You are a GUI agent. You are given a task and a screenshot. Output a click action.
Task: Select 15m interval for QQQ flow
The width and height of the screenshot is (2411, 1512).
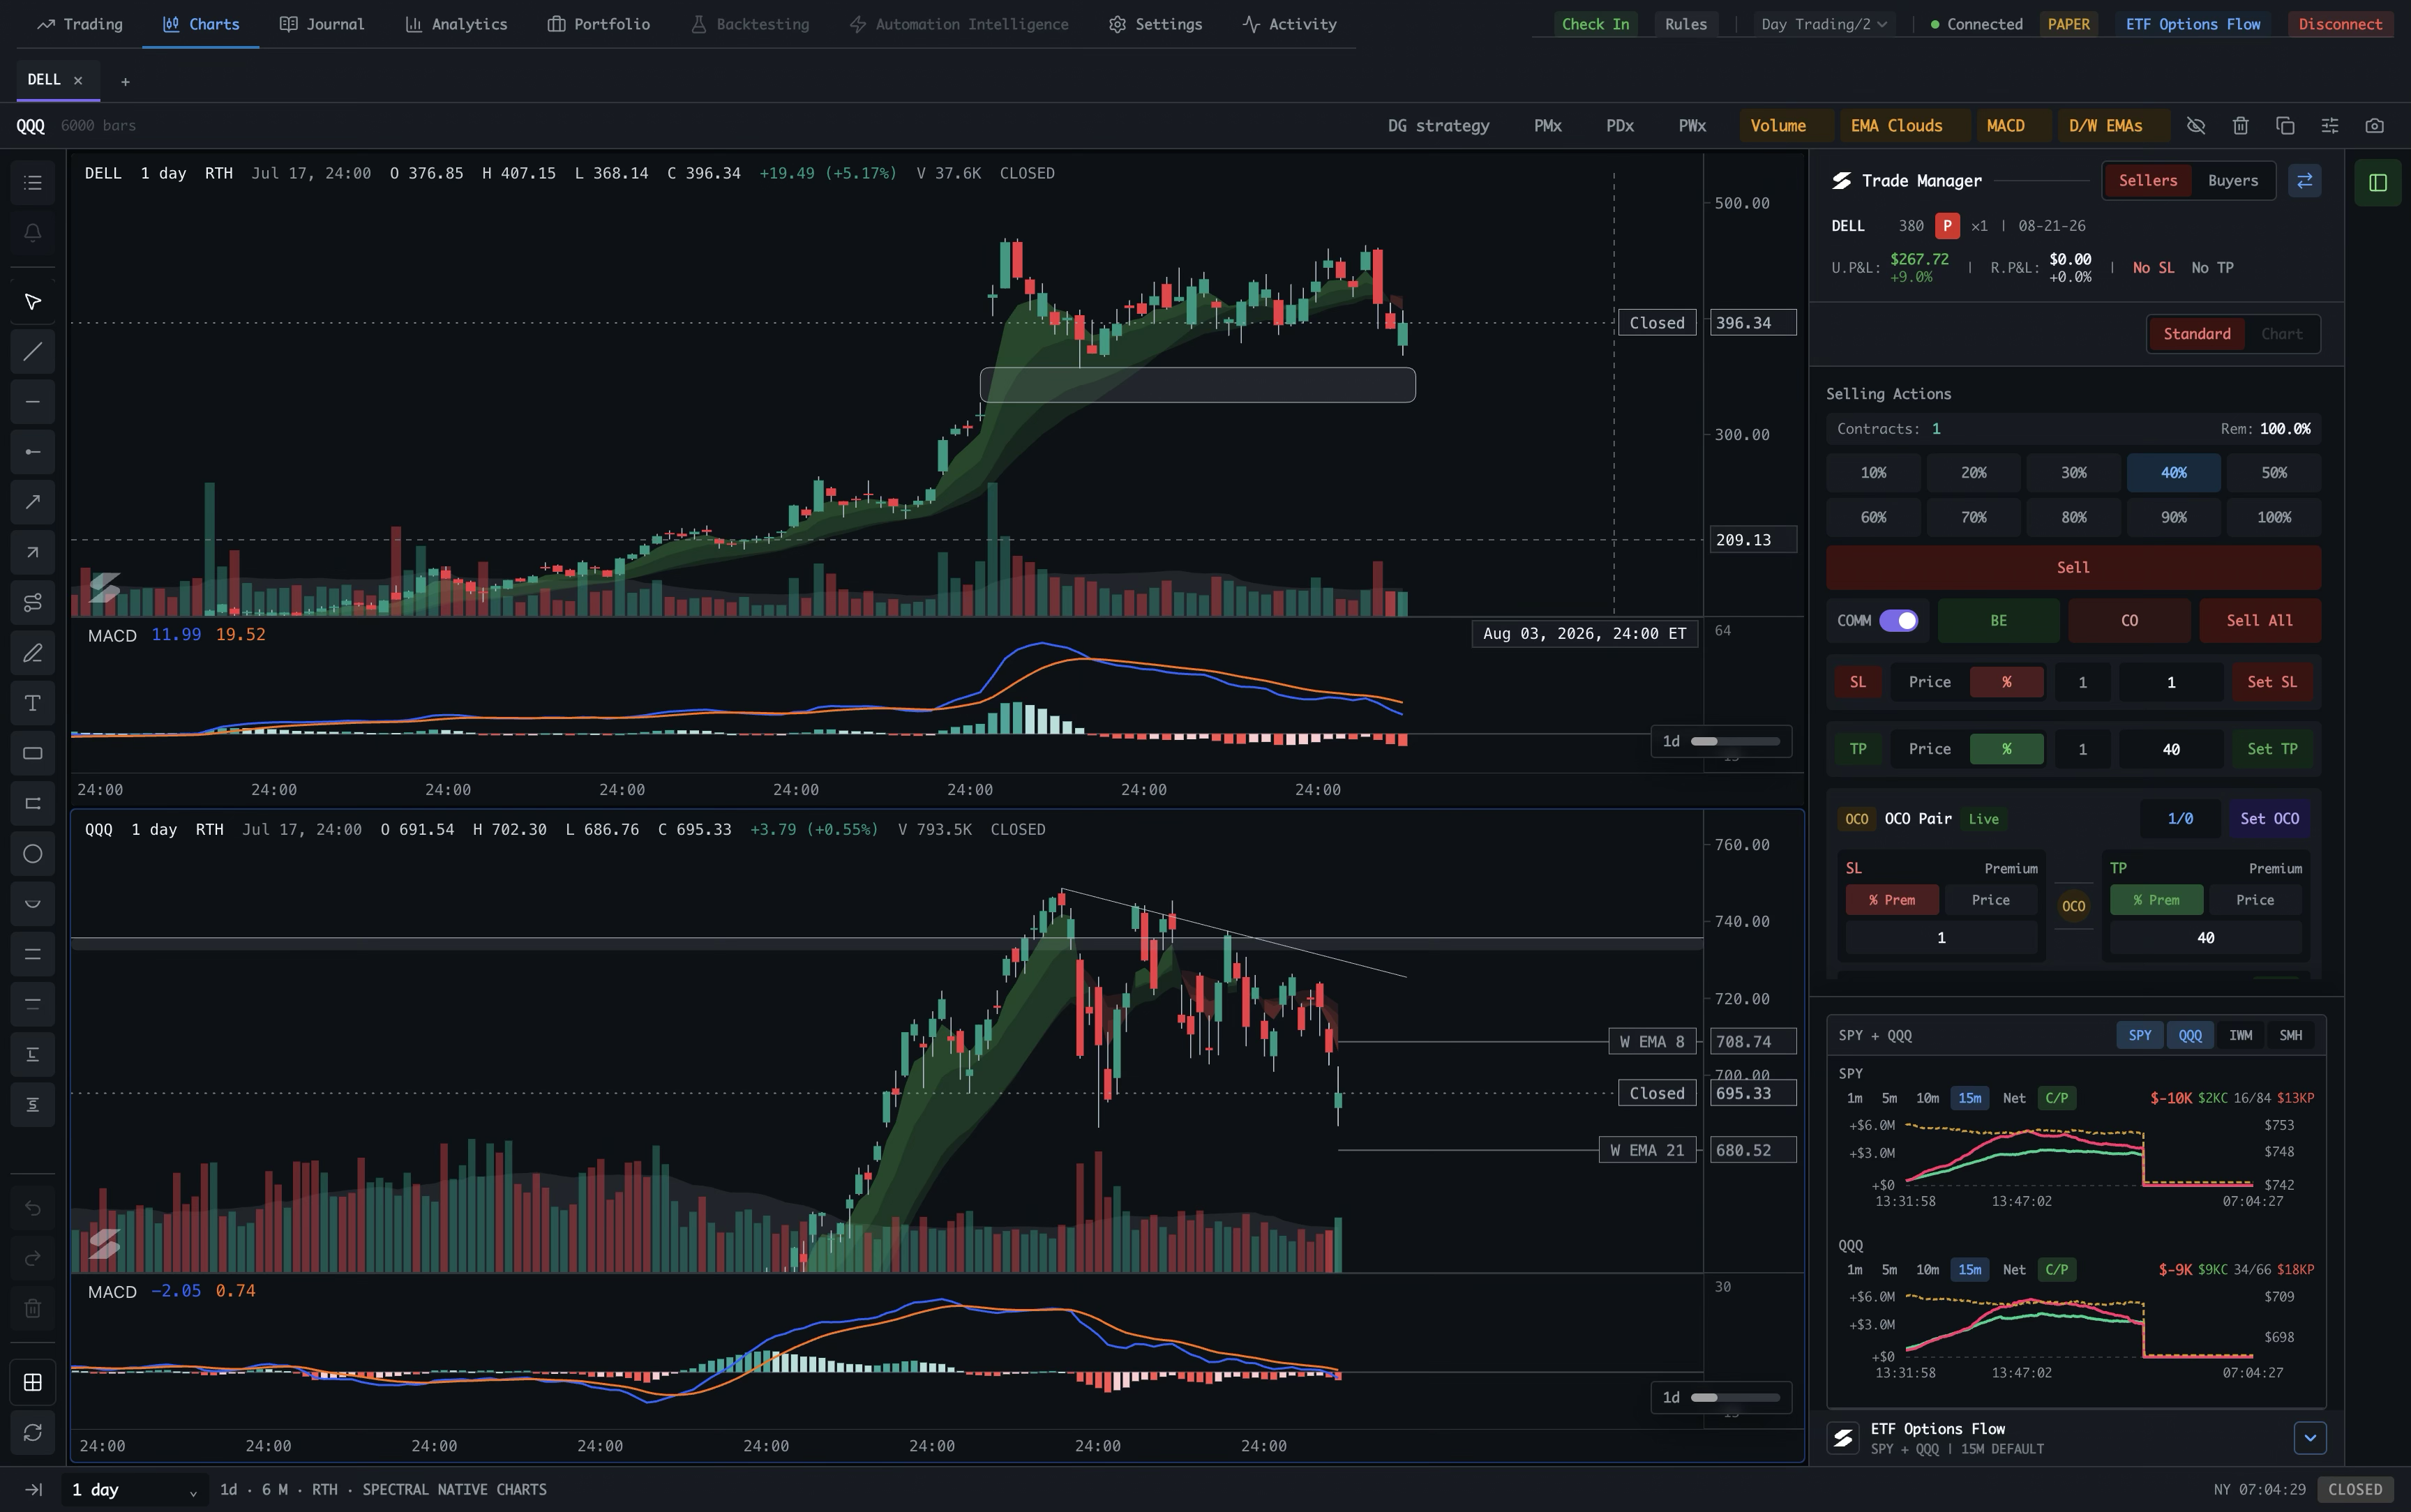pyautogui.click(x=1969, y=1270)
